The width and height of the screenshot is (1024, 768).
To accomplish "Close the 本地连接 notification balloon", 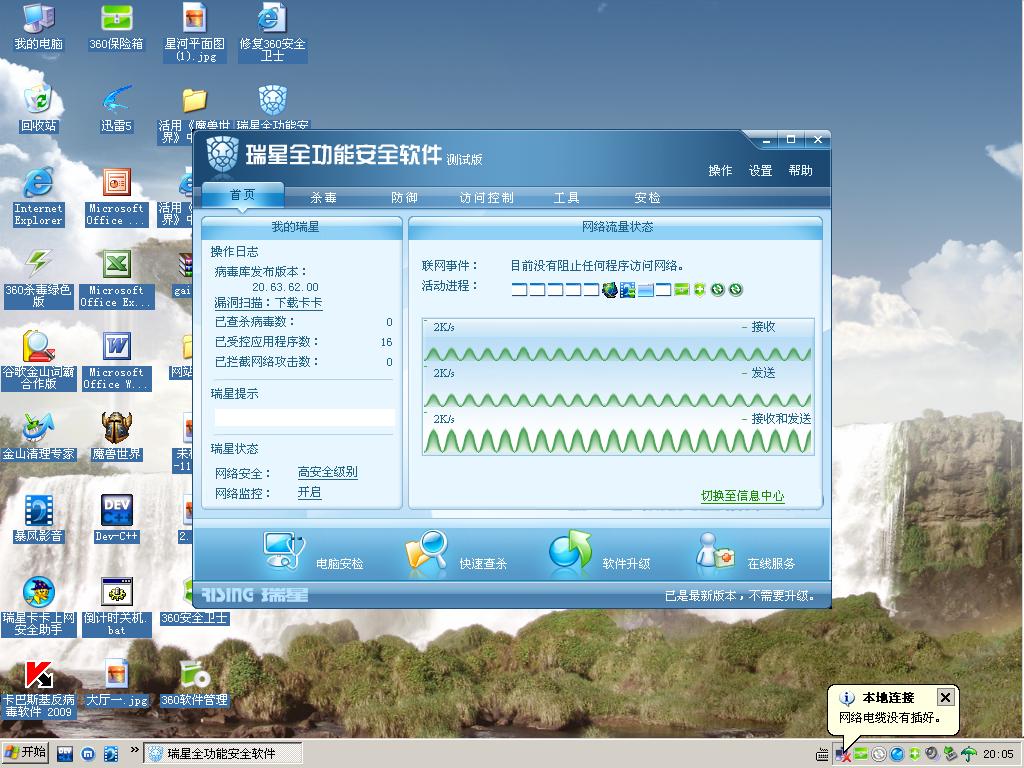I will [945, 697].
